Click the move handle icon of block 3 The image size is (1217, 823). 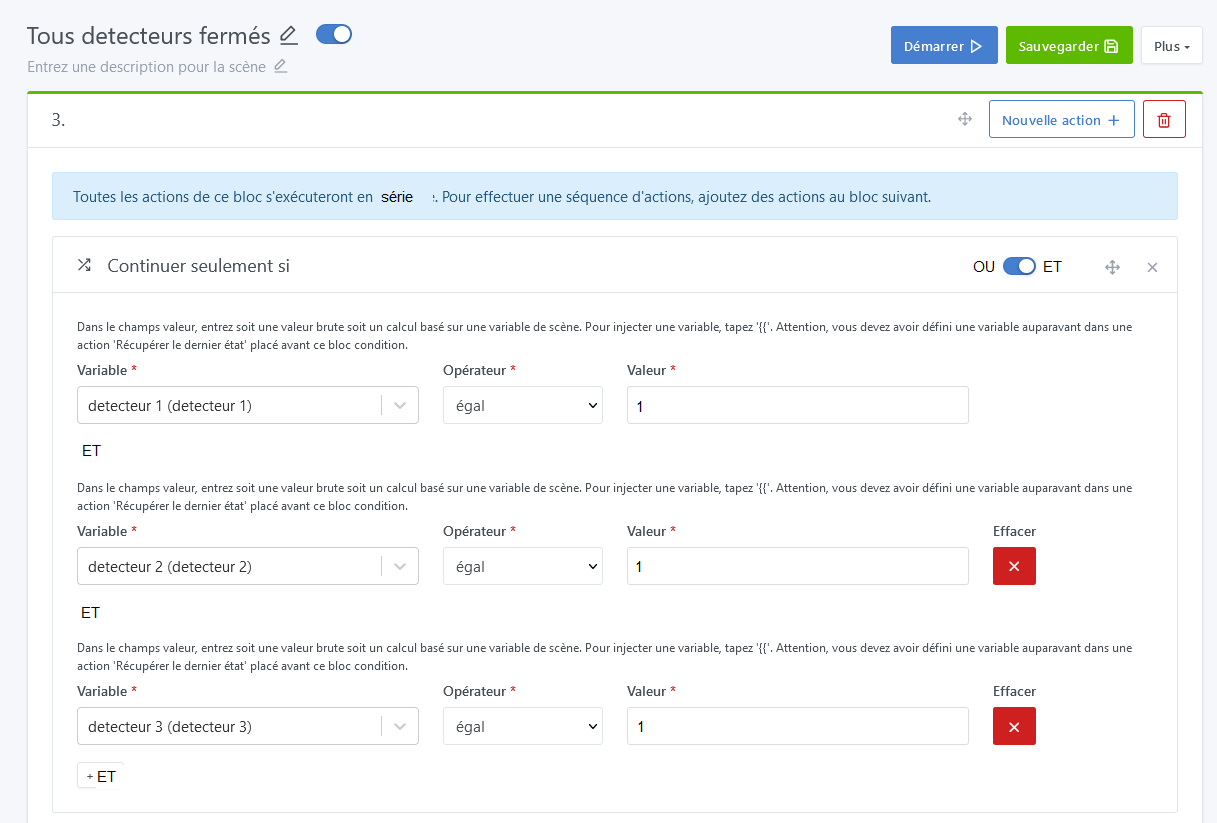pyautogui.click(x=965, y=120)
